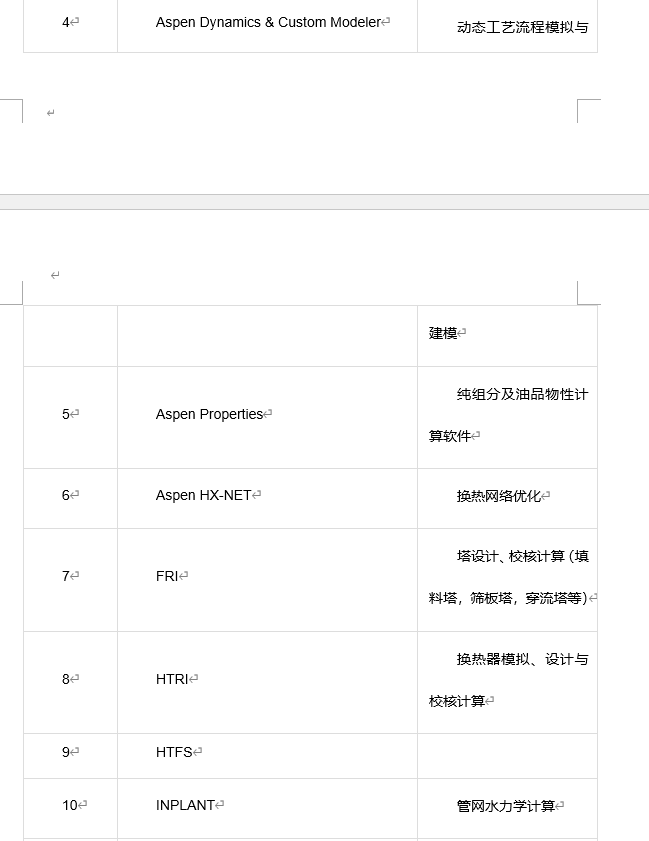Click the continued cell text '建模'
This screenshot has width=649, height=841.
point(442,333)
